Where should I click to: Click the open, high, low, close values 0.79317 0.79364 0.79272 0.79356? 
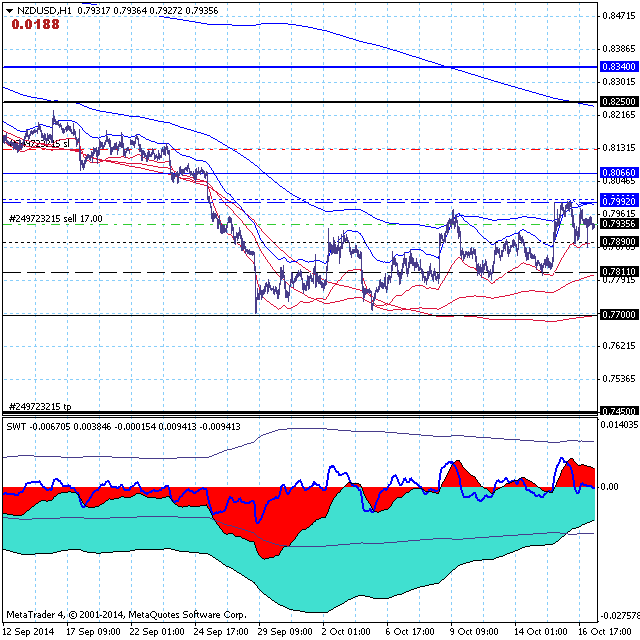point(148,11)
